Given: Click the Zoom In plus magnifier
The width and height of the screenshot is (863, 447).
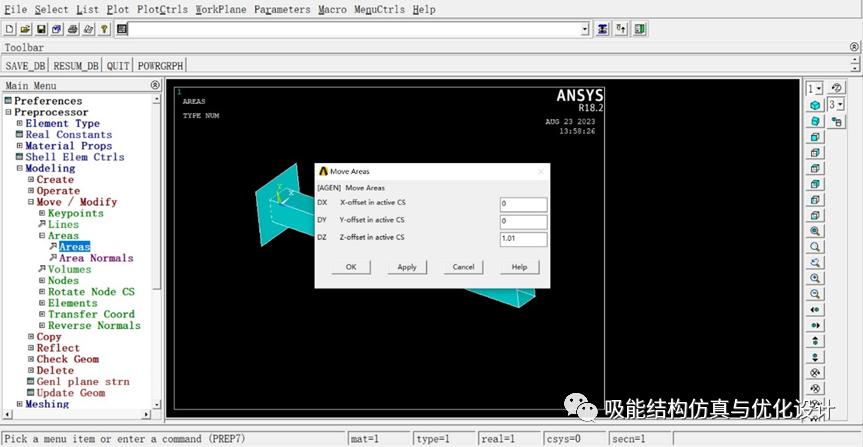Looking at the screenshot, I should point(815,279).
